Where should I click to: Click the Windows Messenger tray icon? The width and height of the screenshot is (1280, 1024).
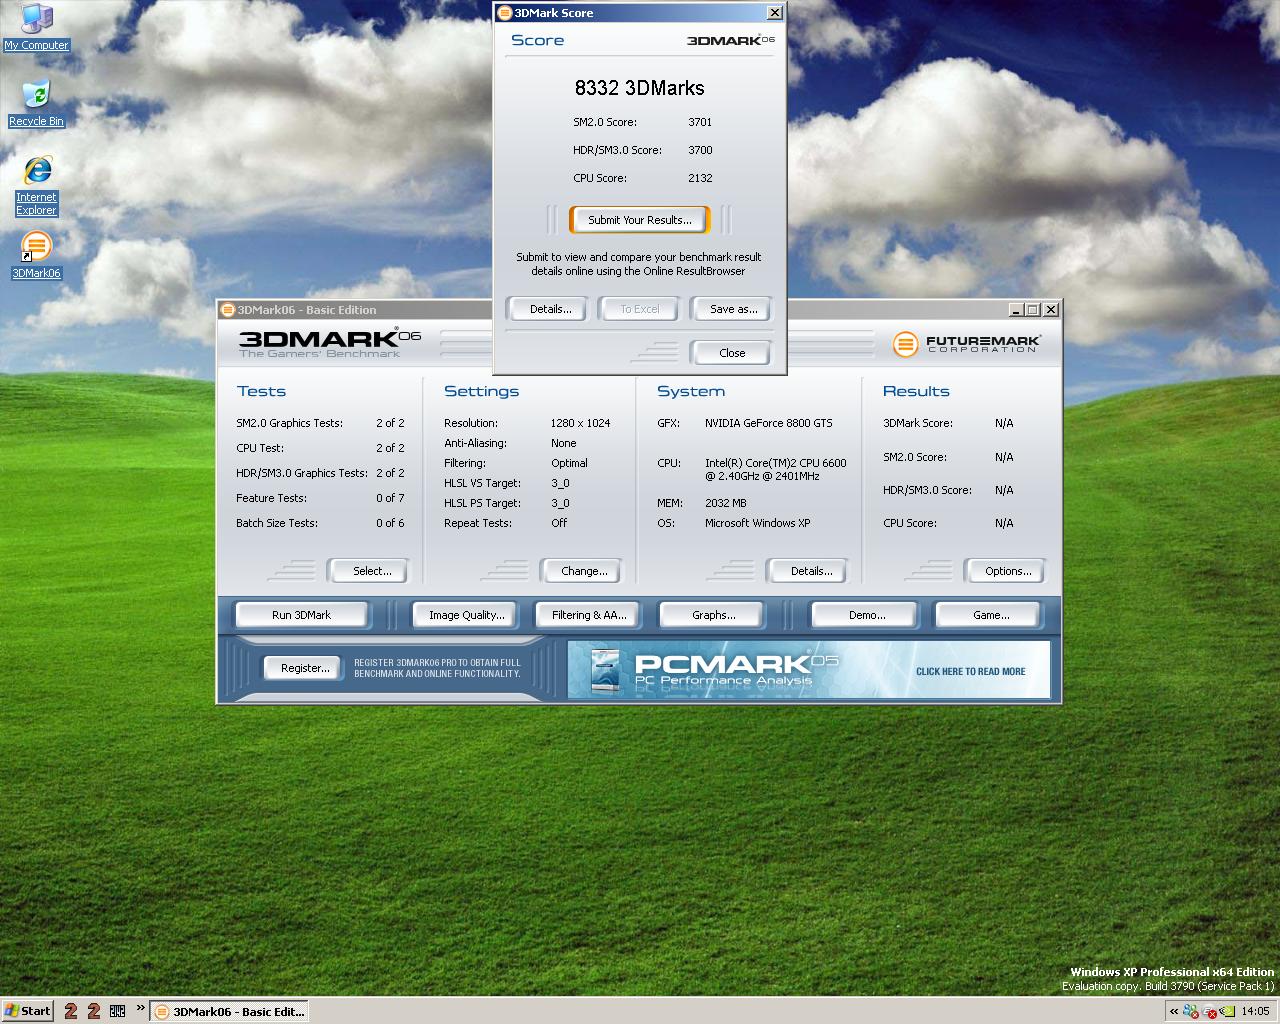(x=1190, y=1011)
